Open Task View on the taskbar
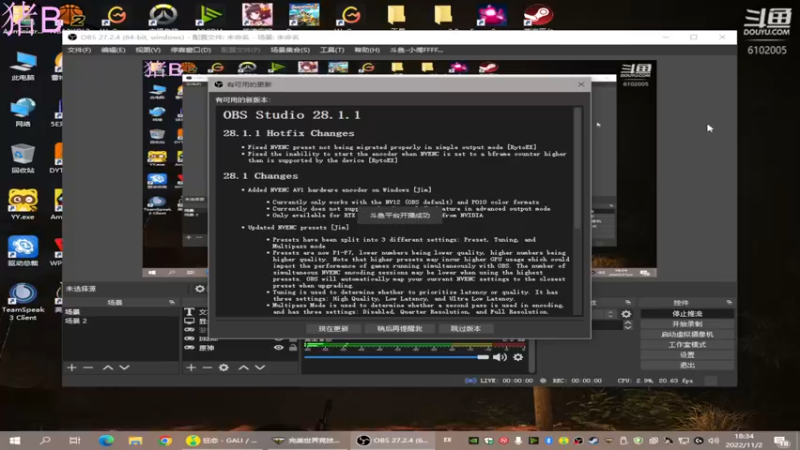 (75, 440)
